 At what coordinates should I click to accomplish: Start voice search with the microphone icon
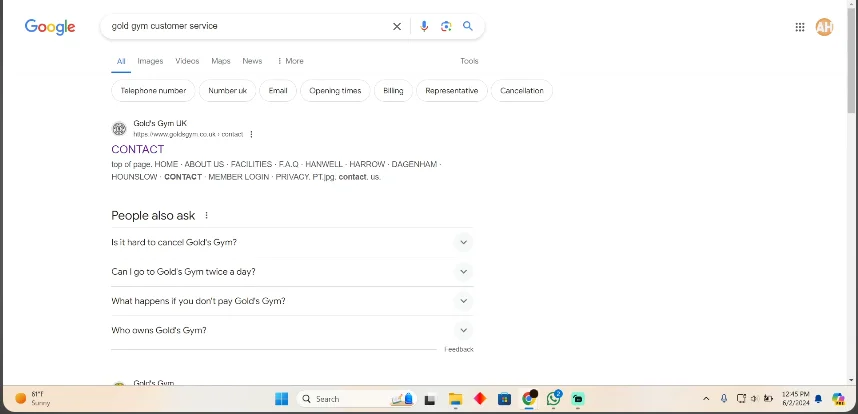(424, 26)
